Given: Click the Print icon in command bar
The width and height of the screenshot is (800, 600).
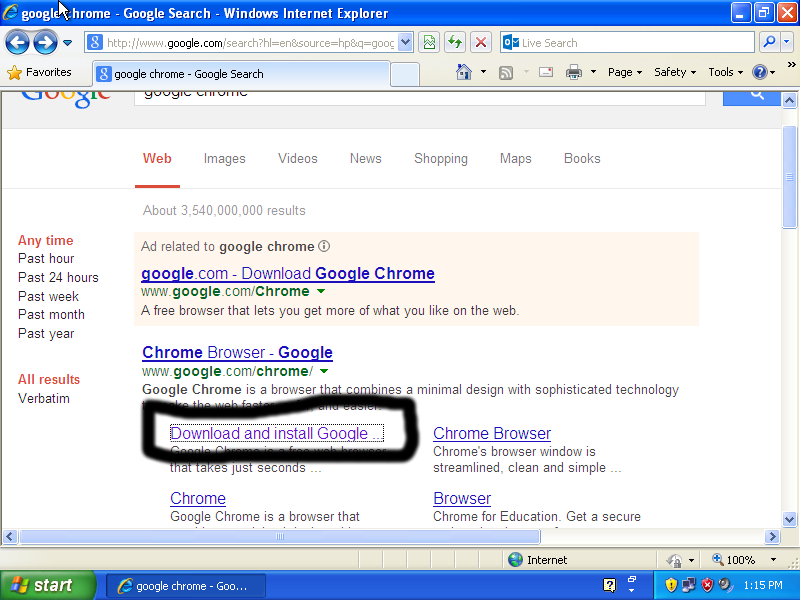Looking at the screenshot, I should point(574,72).
